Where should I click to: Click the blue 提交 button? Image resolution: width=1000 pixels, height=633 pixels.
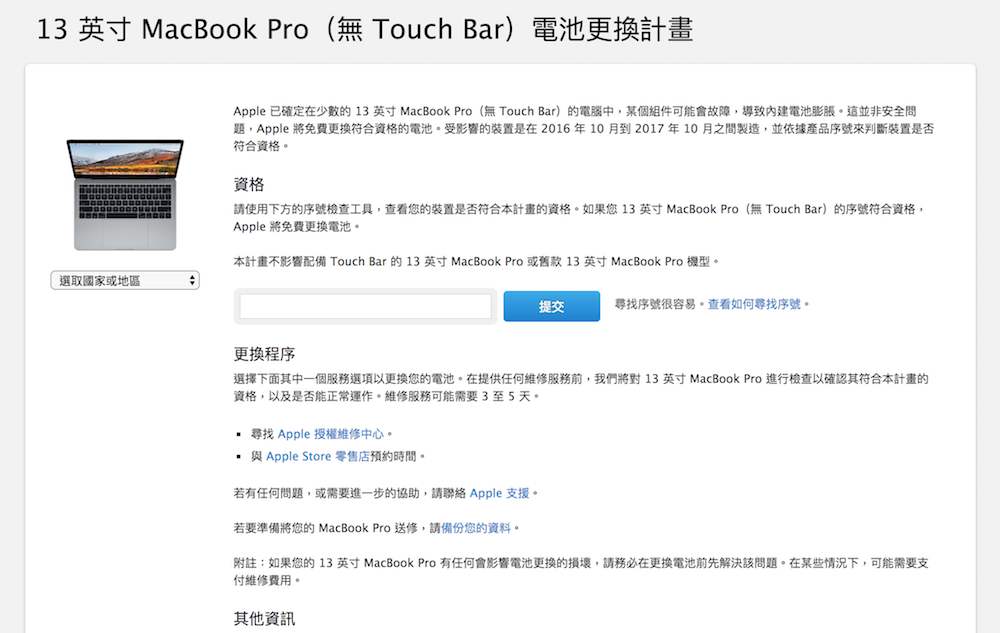point(552,307)
